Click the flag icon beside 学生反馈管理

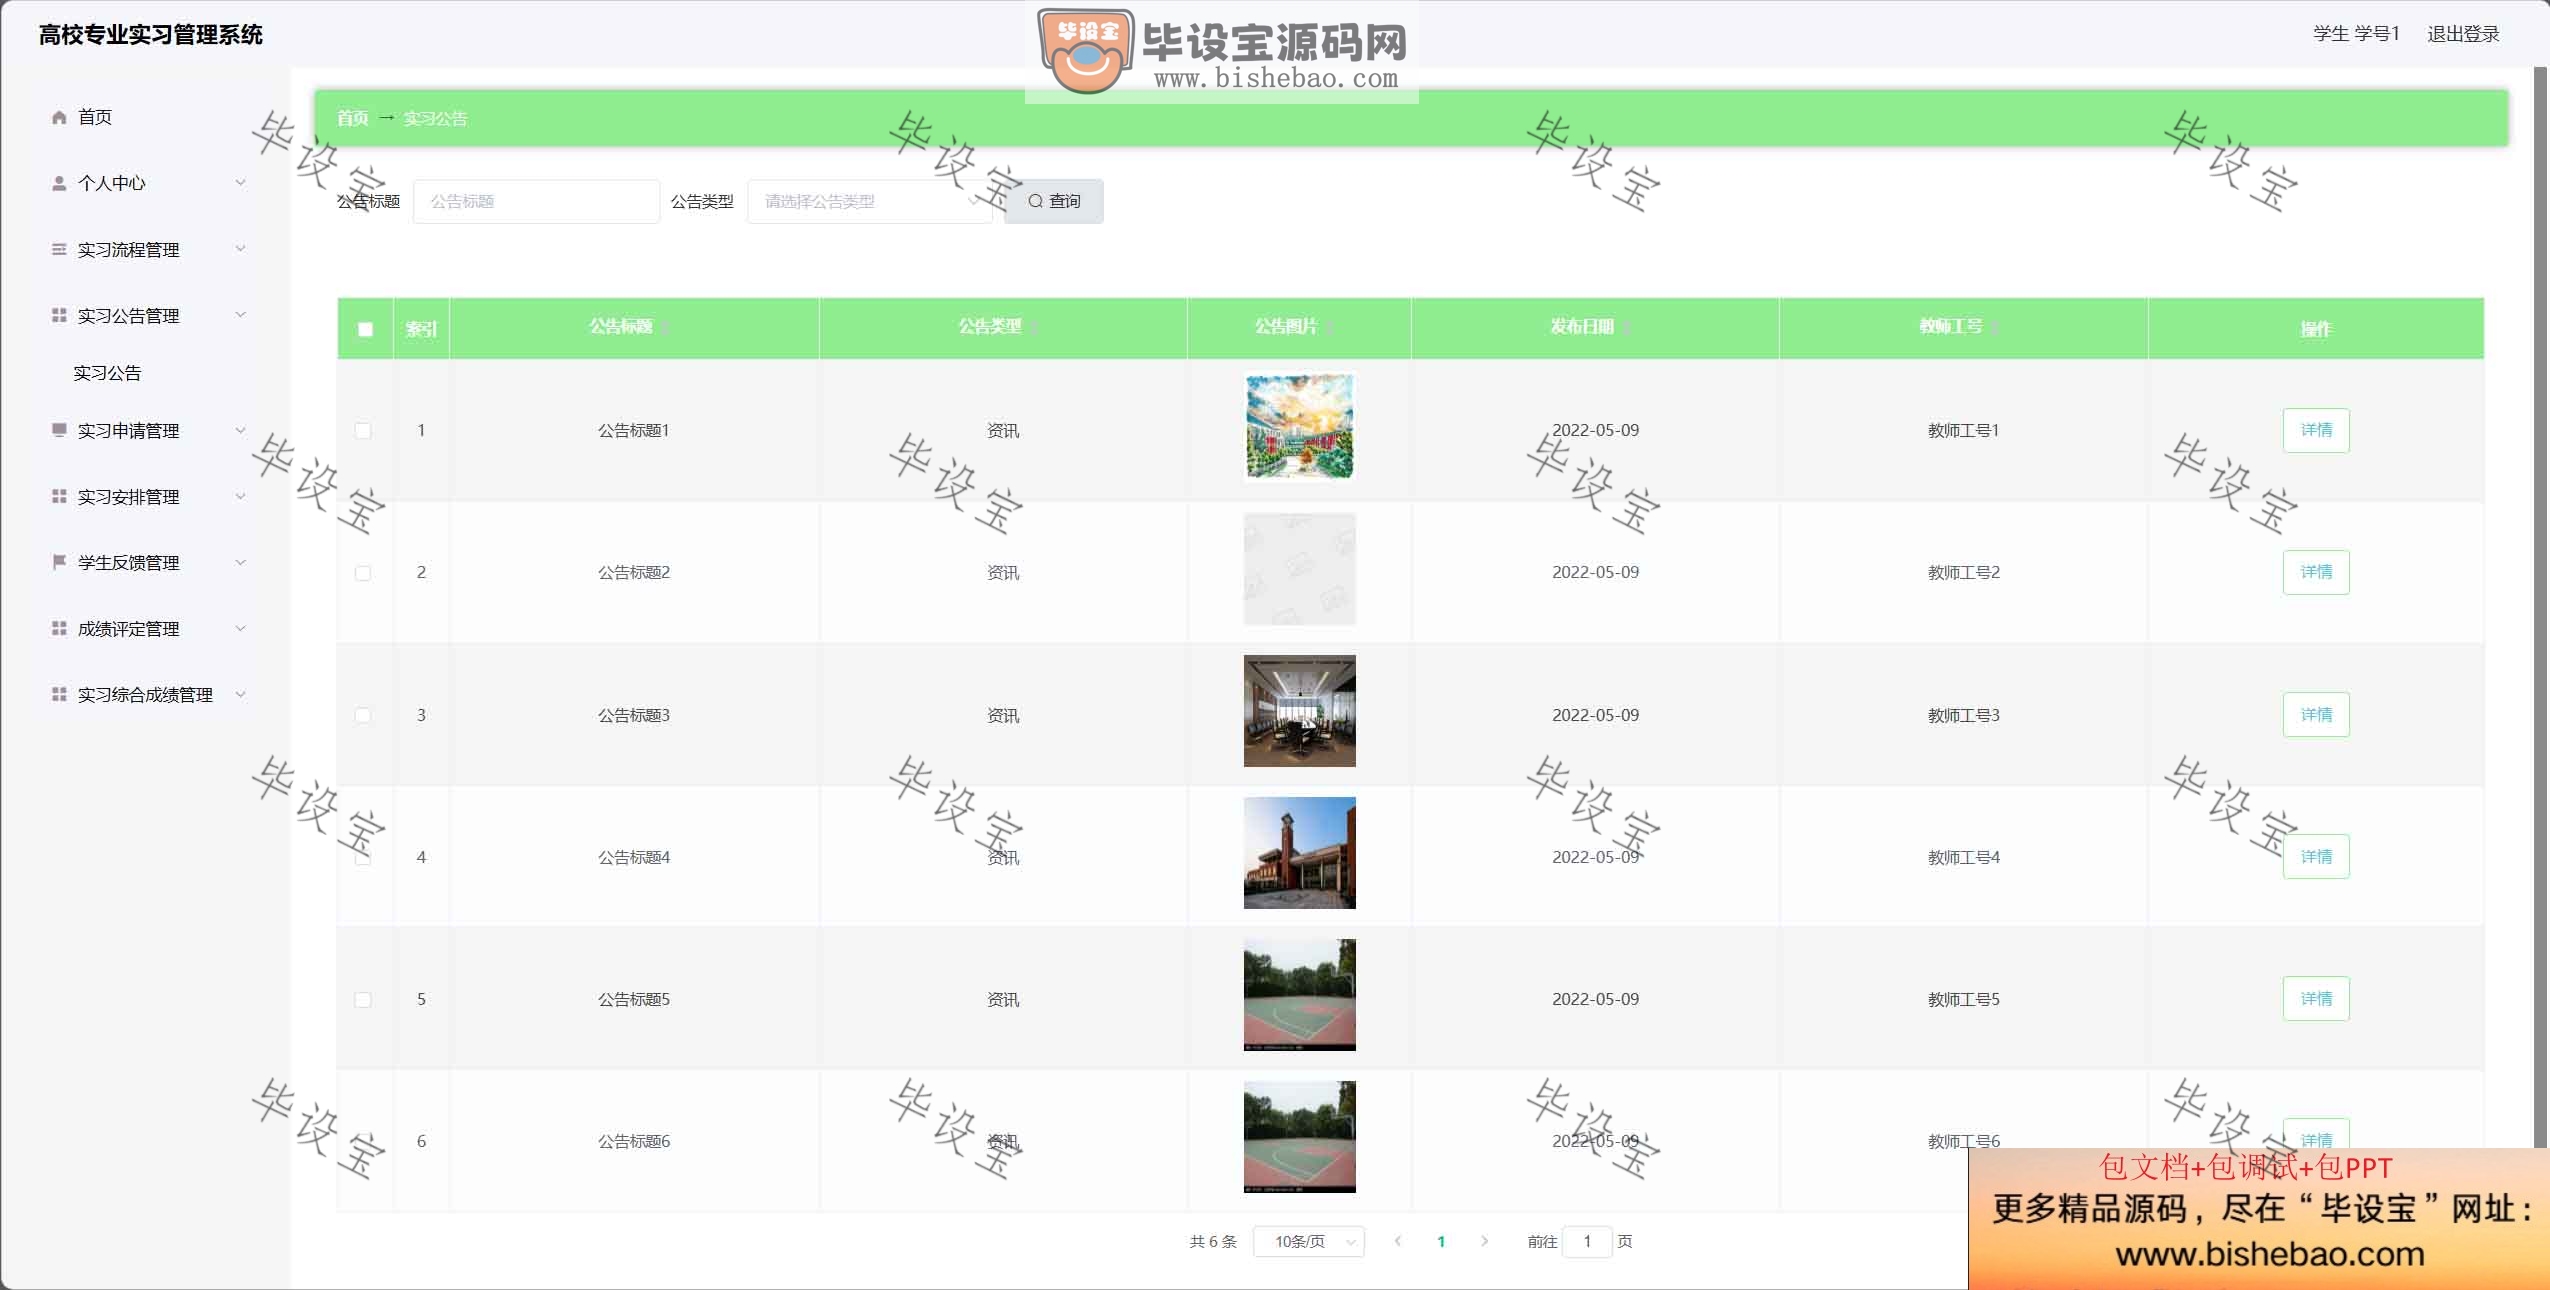pyautogui.click(x=59, y=562)
